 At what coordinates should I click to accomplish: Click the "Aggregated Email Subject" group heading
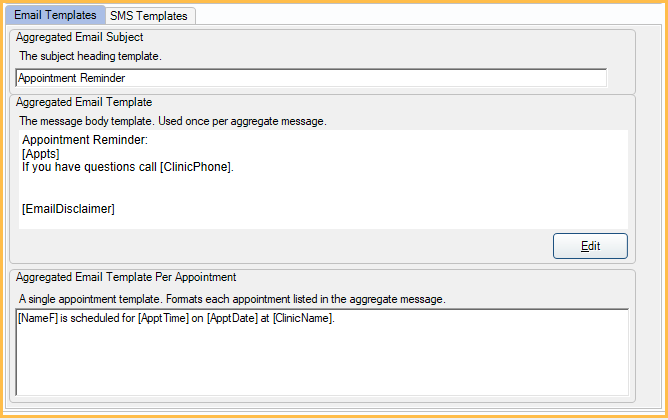click(79, 37)
